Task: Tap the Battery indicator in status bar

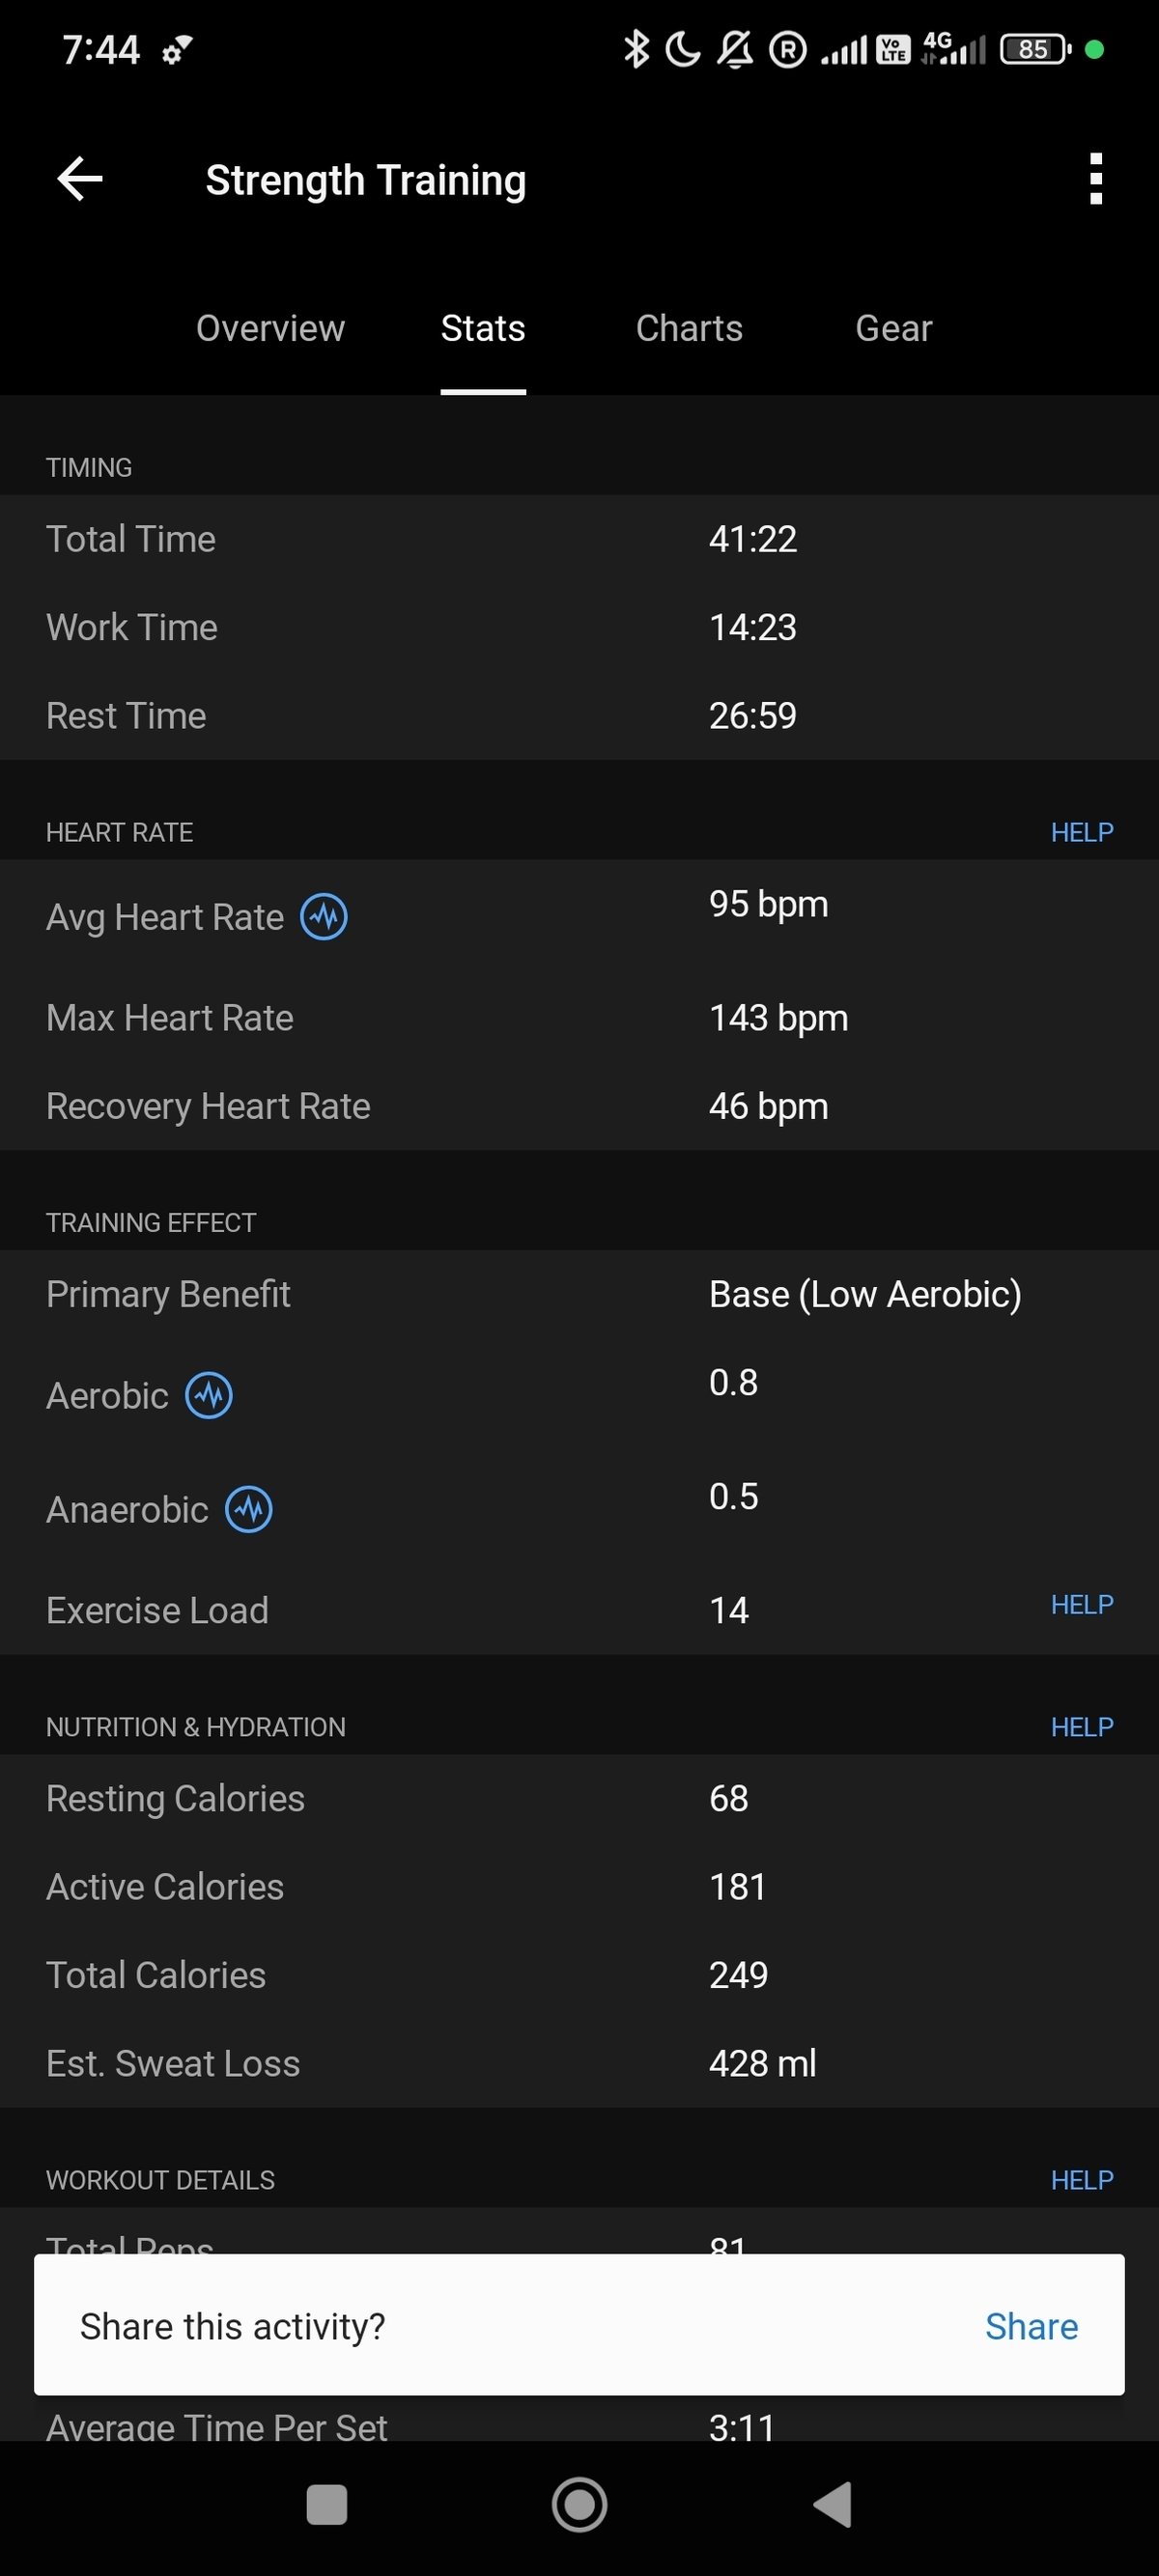Action: pos(1035,49)
